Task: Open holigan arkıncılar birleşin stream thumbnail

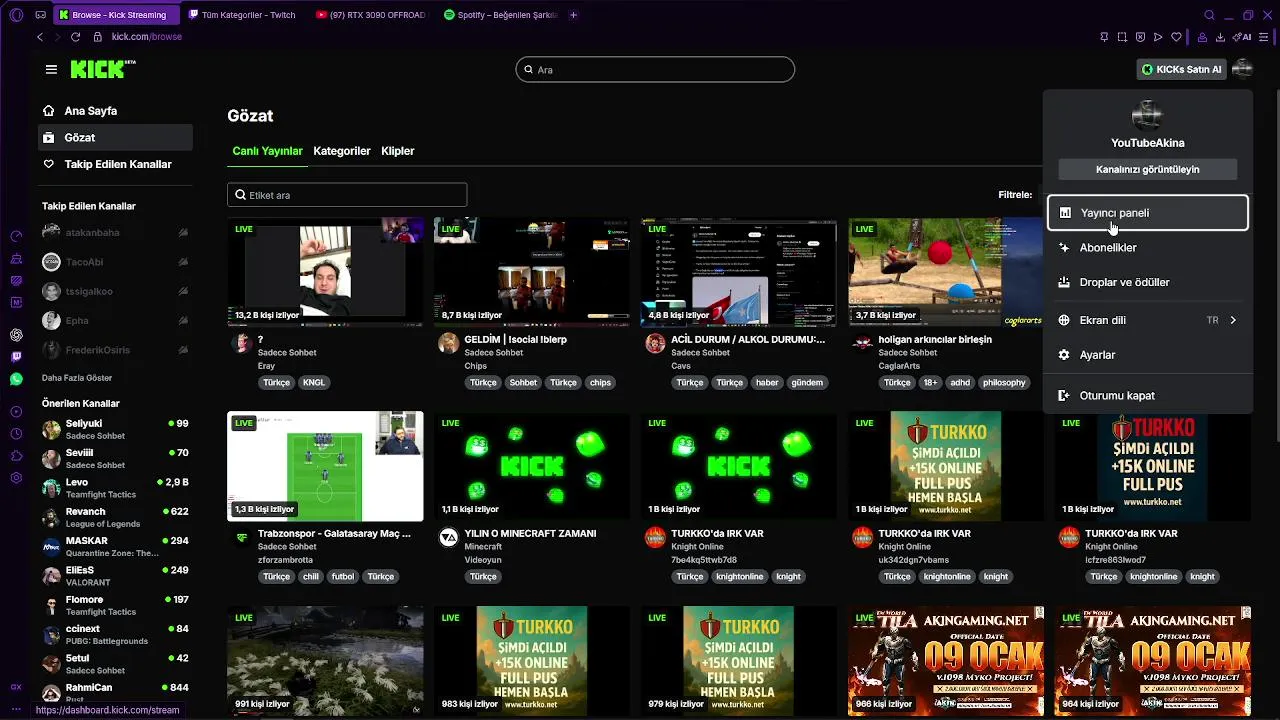Action: (945, 272)
